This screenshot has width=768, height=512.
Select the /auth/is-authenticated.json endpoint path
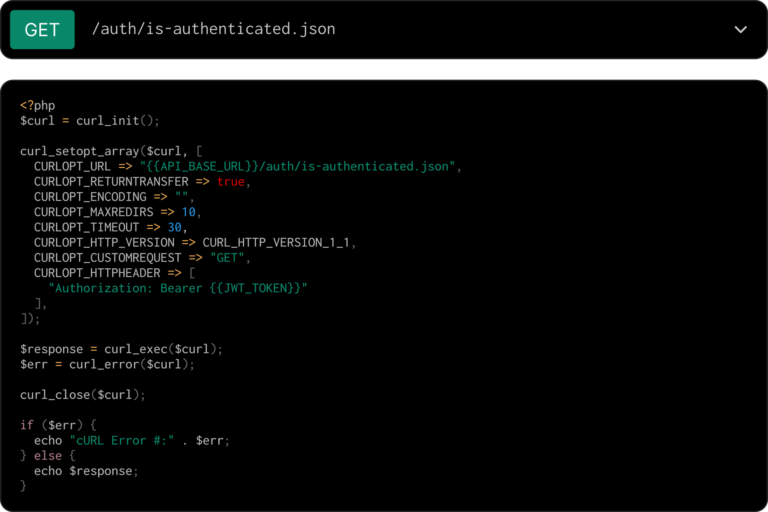pos(214,29)
